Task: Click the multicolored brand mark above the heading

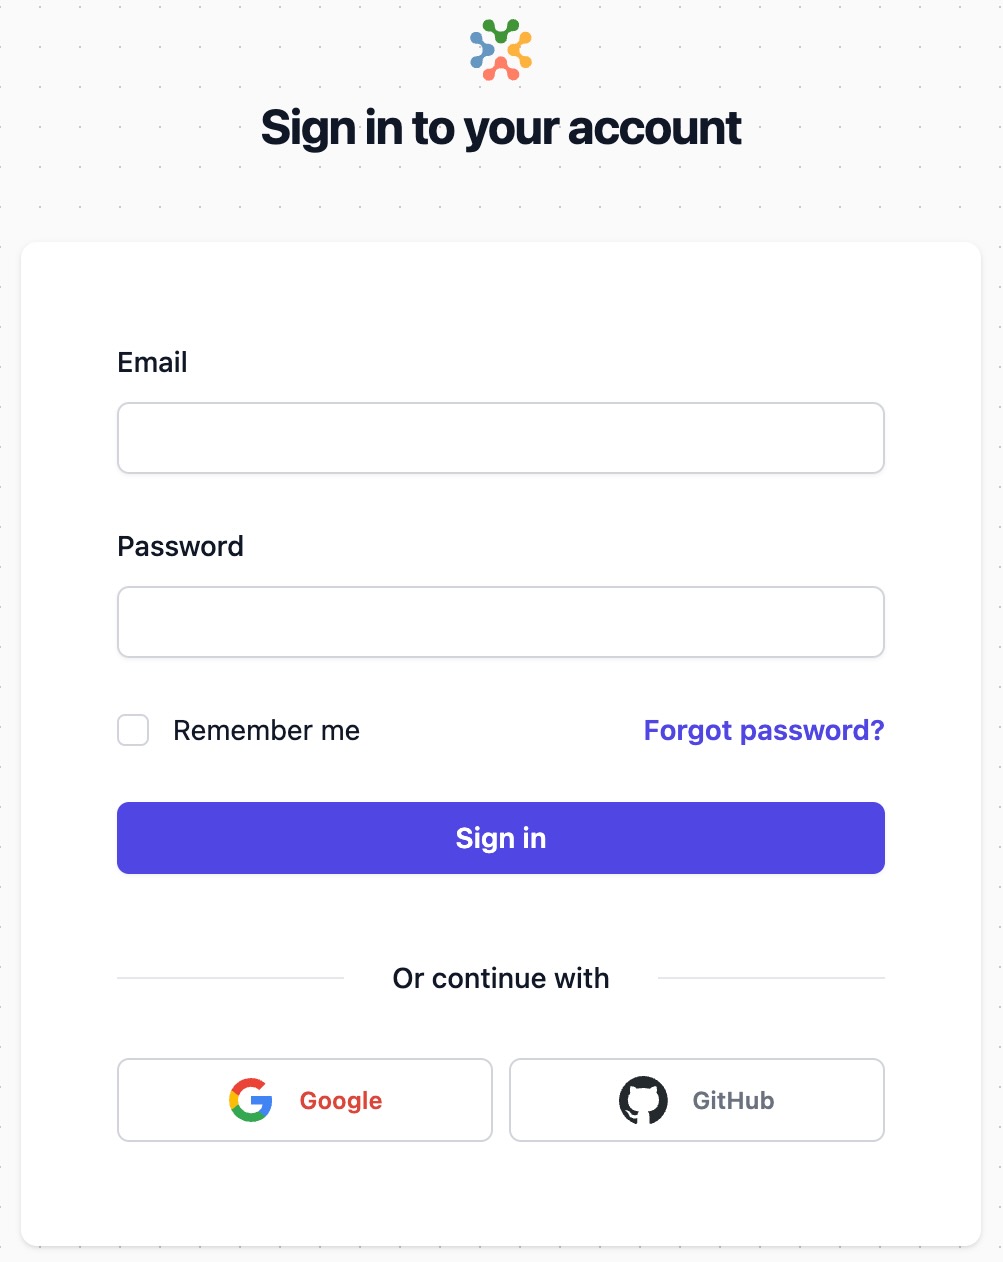Action: pyautogui.click(x=500, y=48)
